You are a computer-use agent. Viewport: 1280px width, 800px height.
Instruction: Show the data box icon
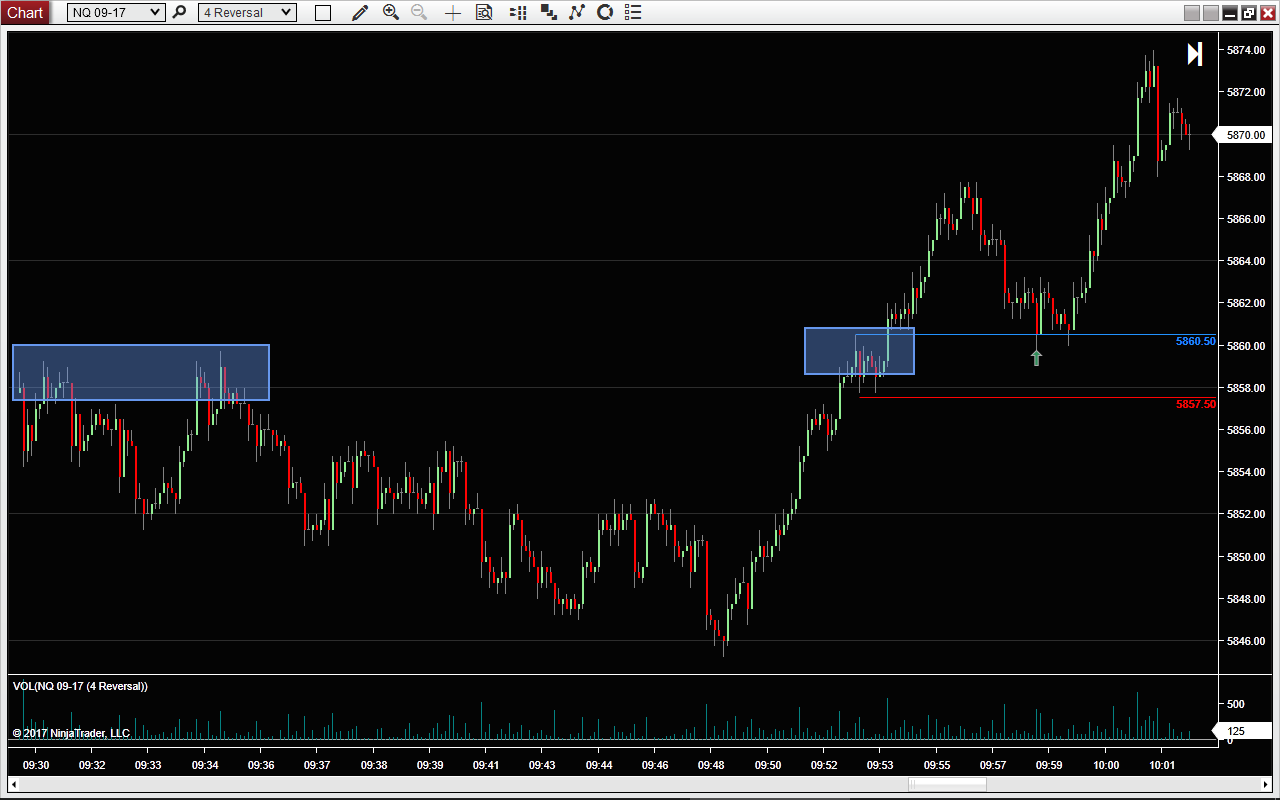tap(484, 12)
